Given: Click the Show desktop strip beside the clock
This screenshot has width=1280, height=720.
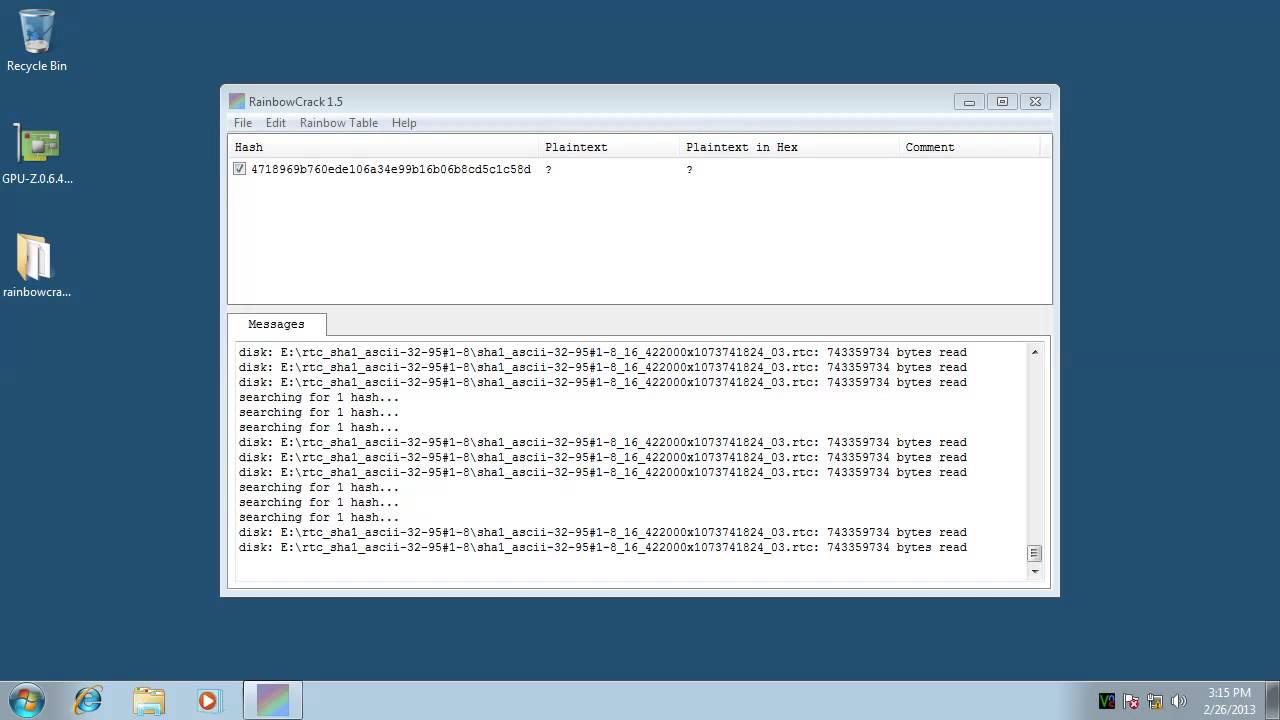Looking at the screenshot, I should click(1272, 700).
